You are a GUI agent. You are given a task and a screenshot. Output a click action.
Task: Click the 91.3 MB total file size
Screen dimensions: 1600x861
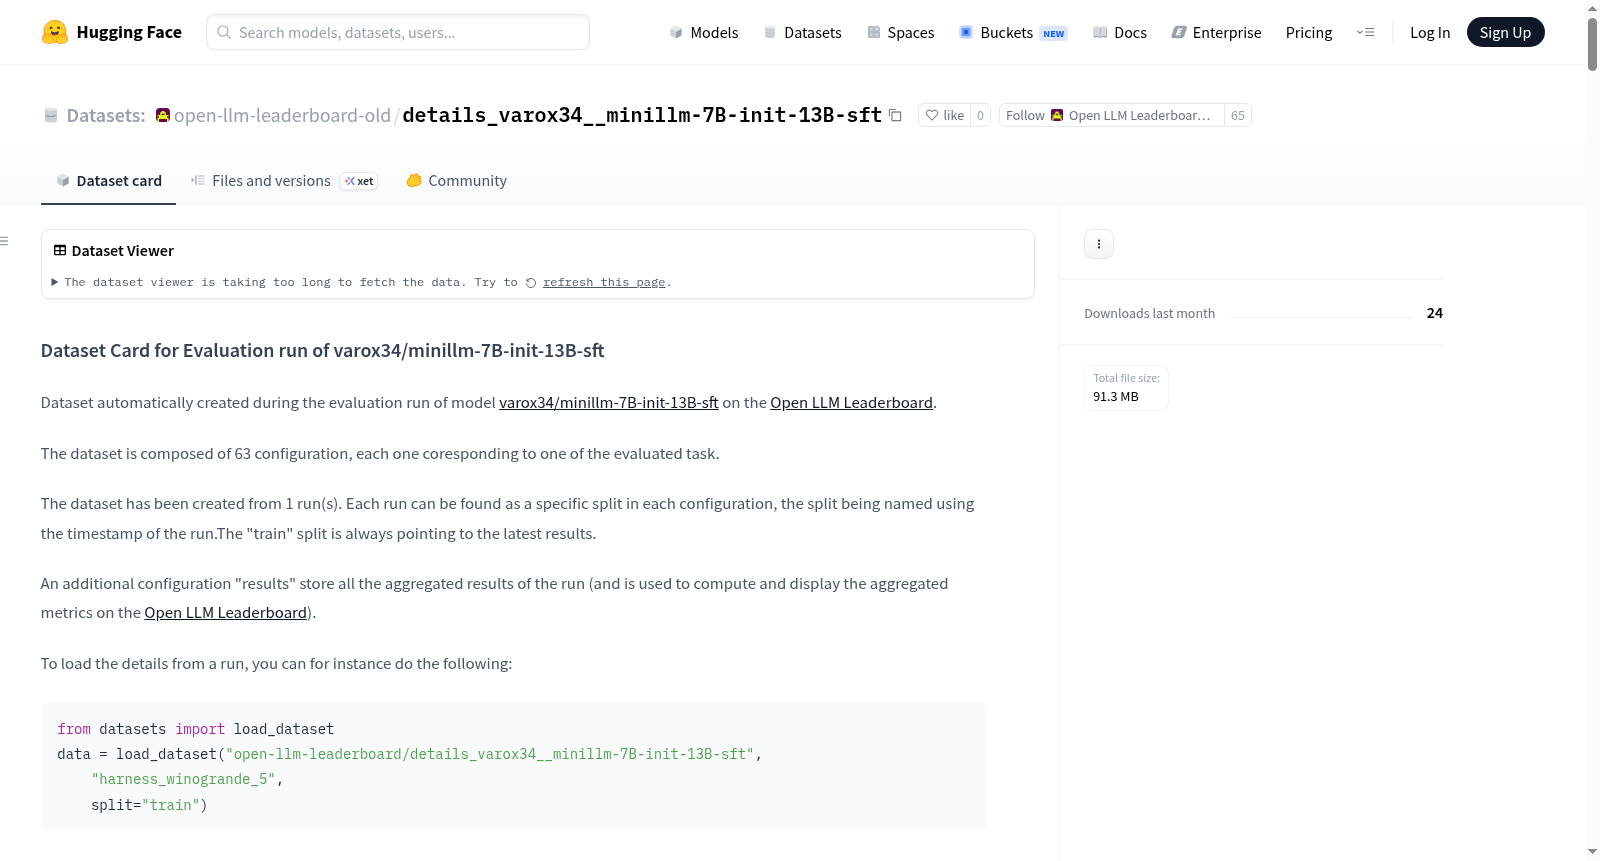point(1116,397)
